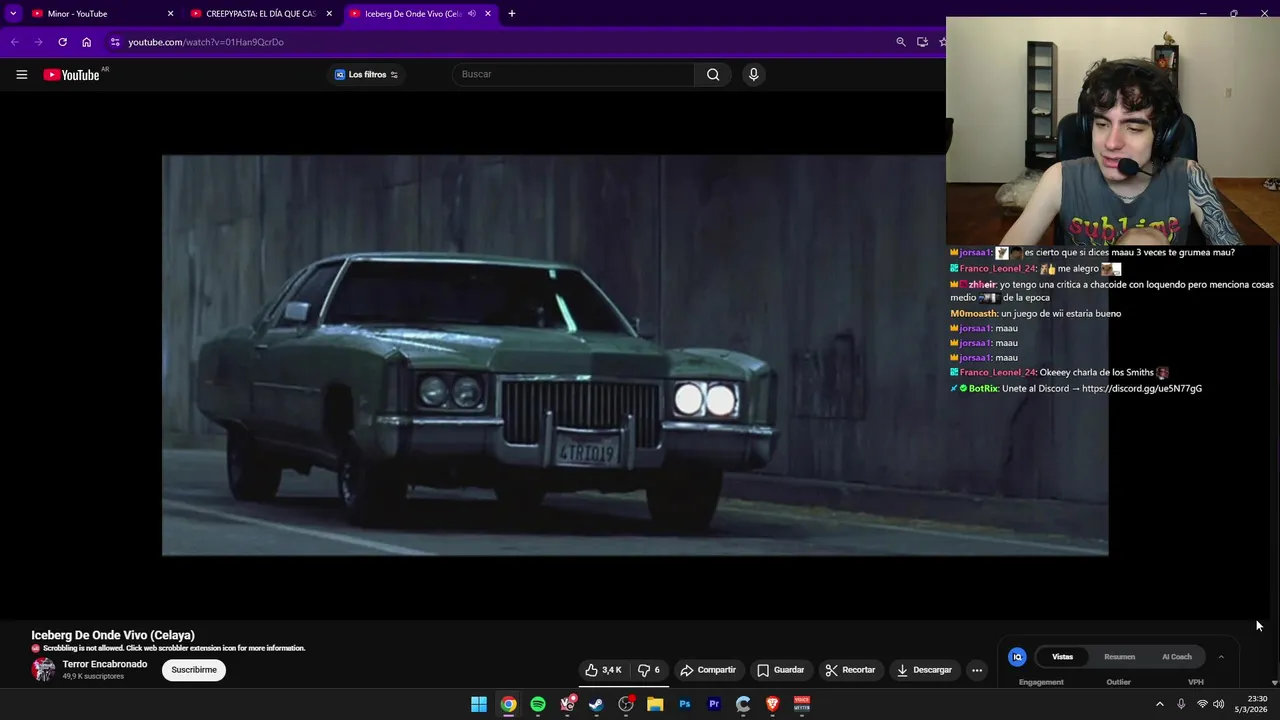1280x720 pixels.
Task: Open the Discord invite link in chat
Action: (x=1142, y=388)
